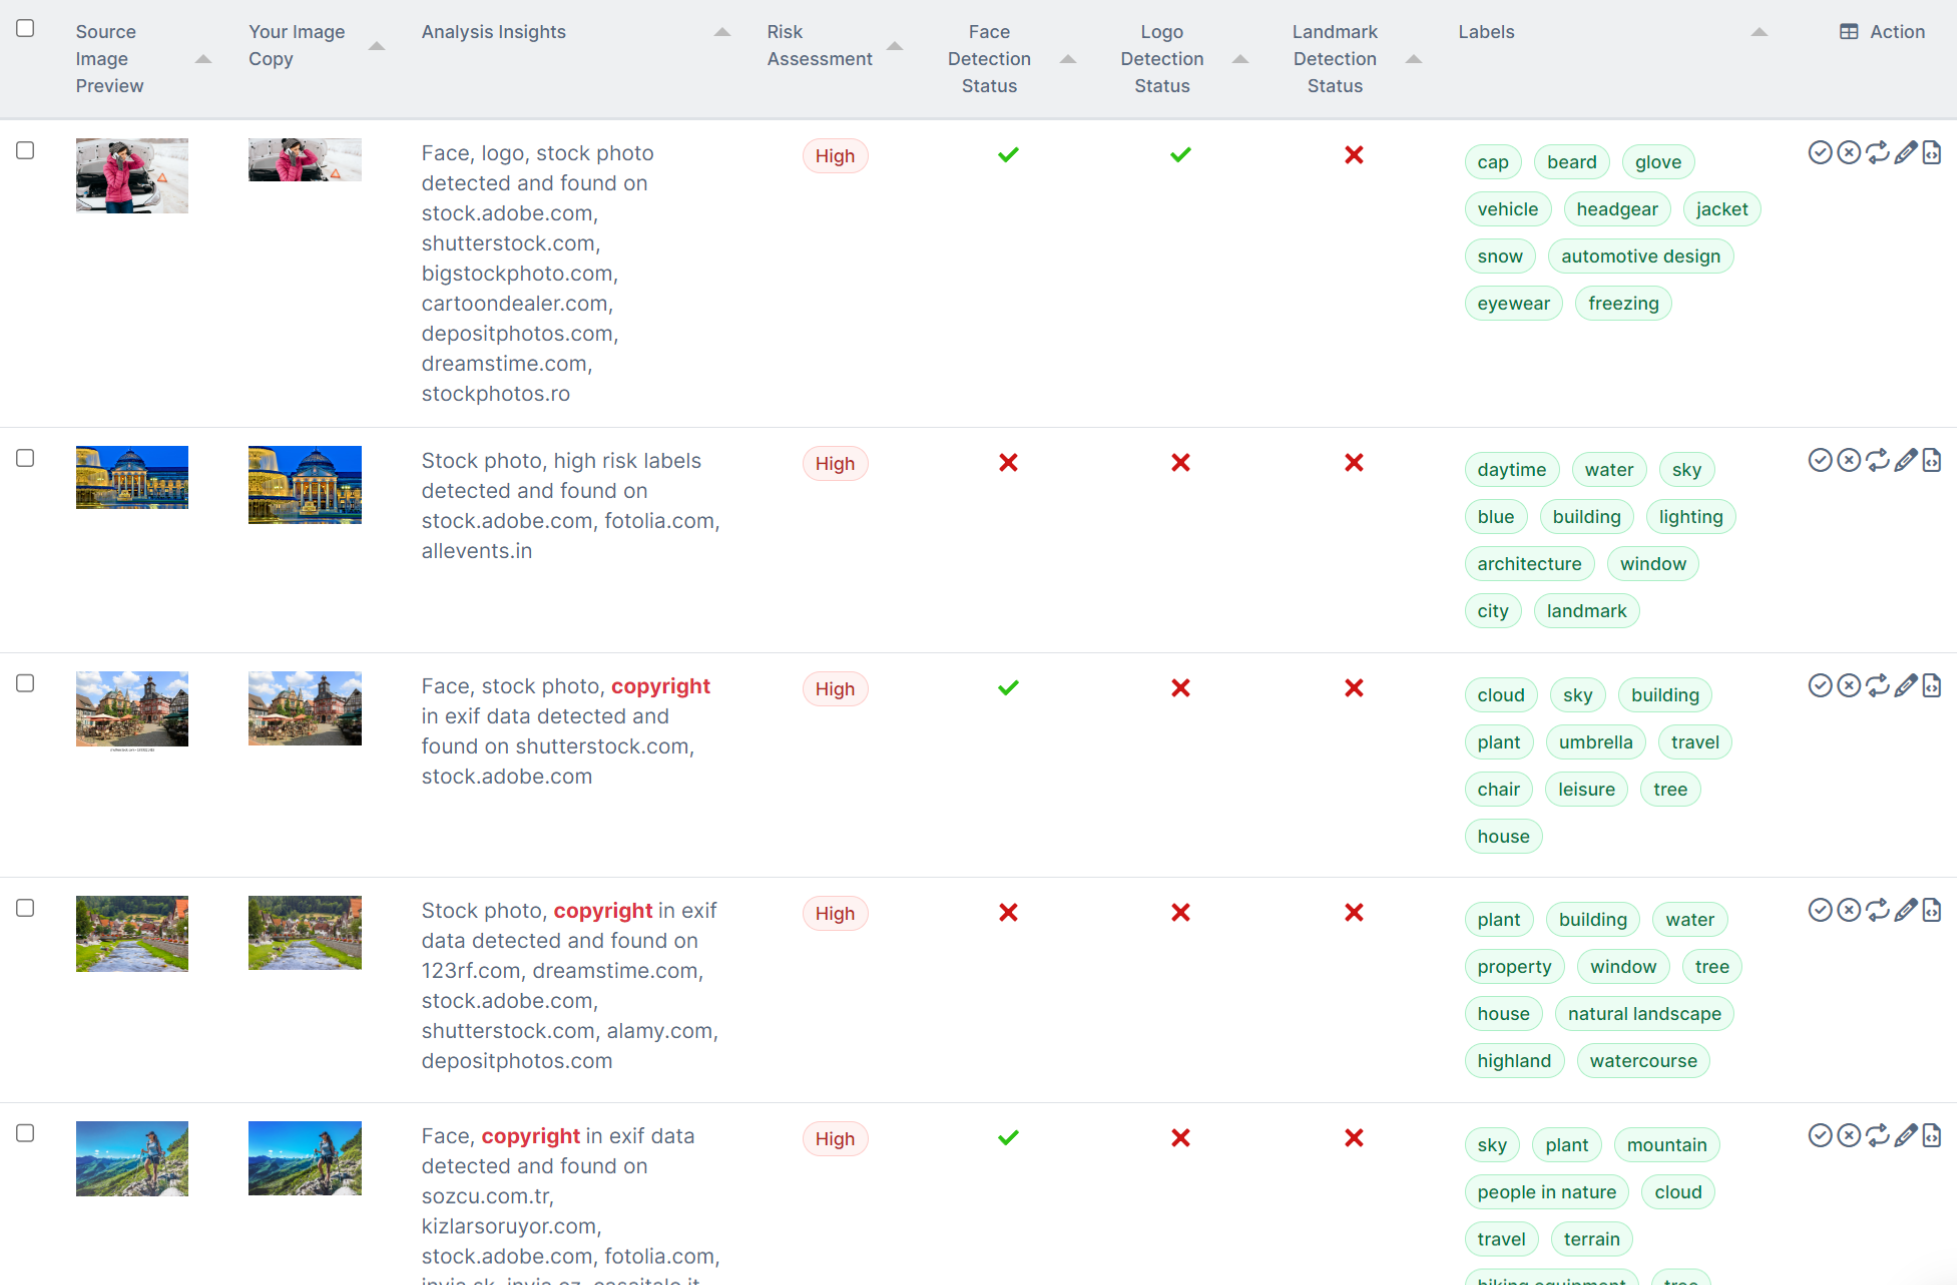Select the checkbox for the first image row
Image resolution: width=1957 pixels, height=1285 pixels.
(25, 150)
